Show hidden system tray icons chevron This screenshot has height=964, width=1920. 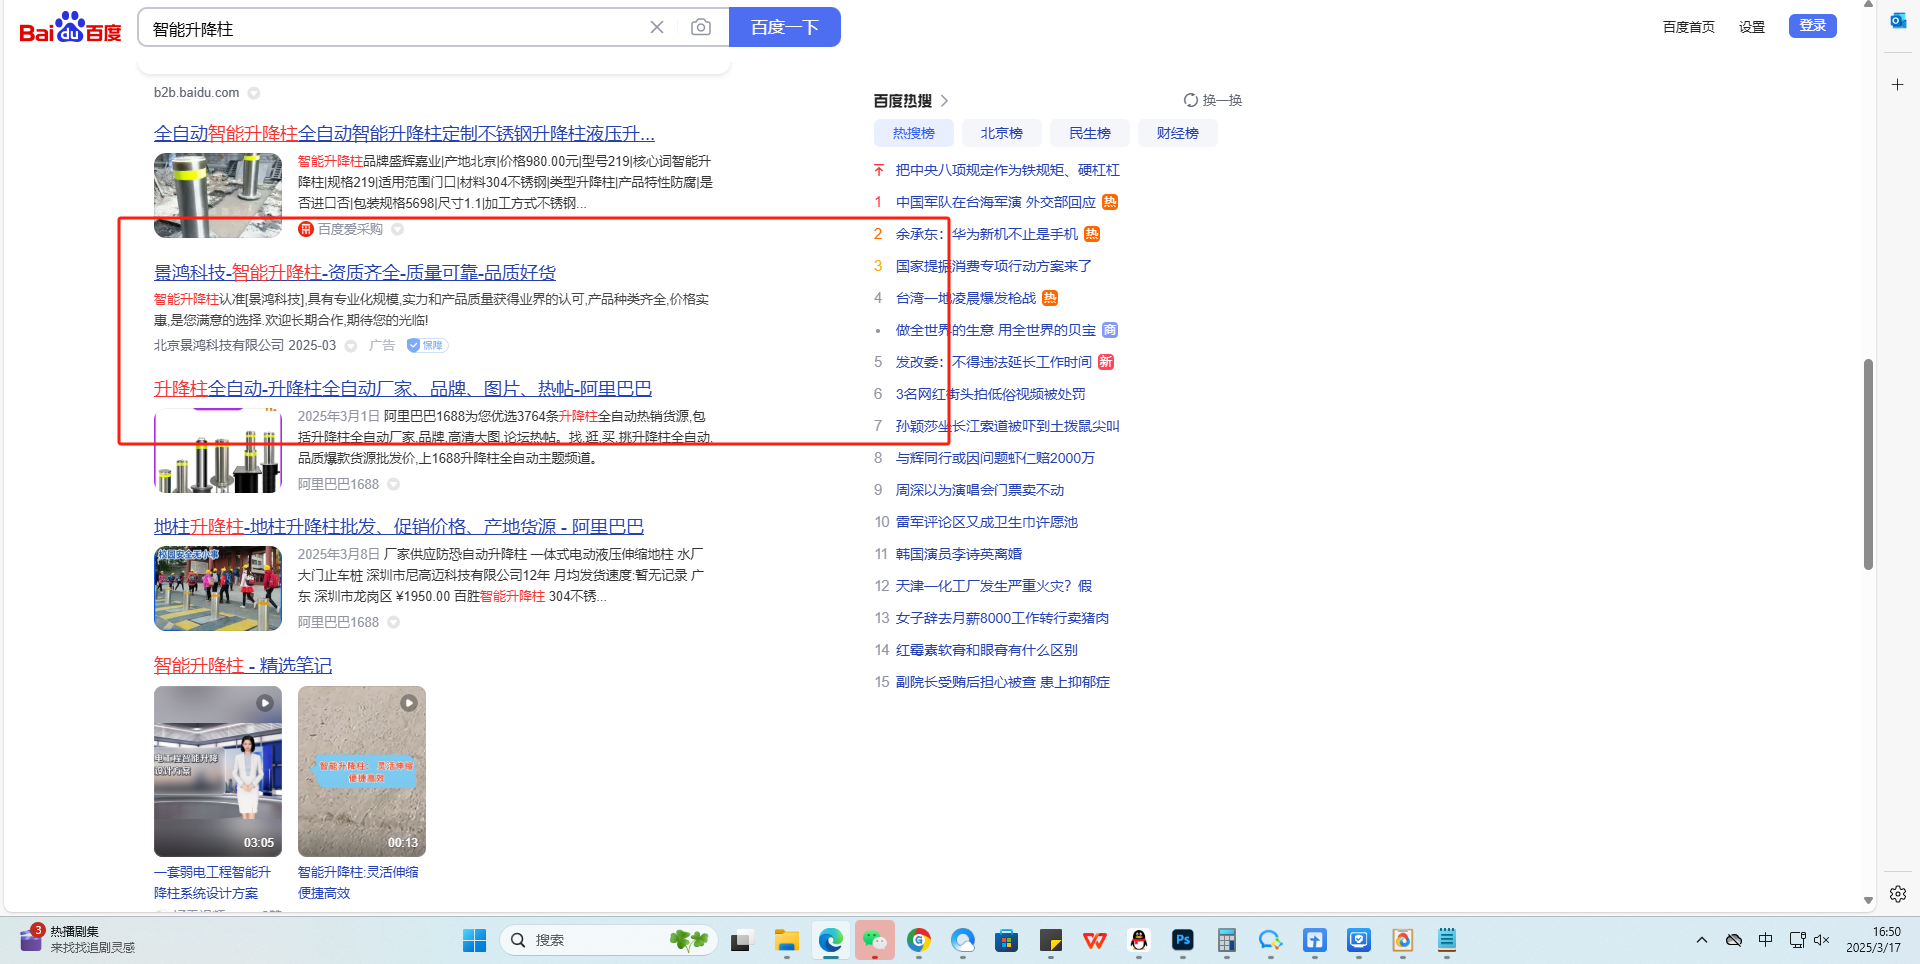tap(1701, 940)
